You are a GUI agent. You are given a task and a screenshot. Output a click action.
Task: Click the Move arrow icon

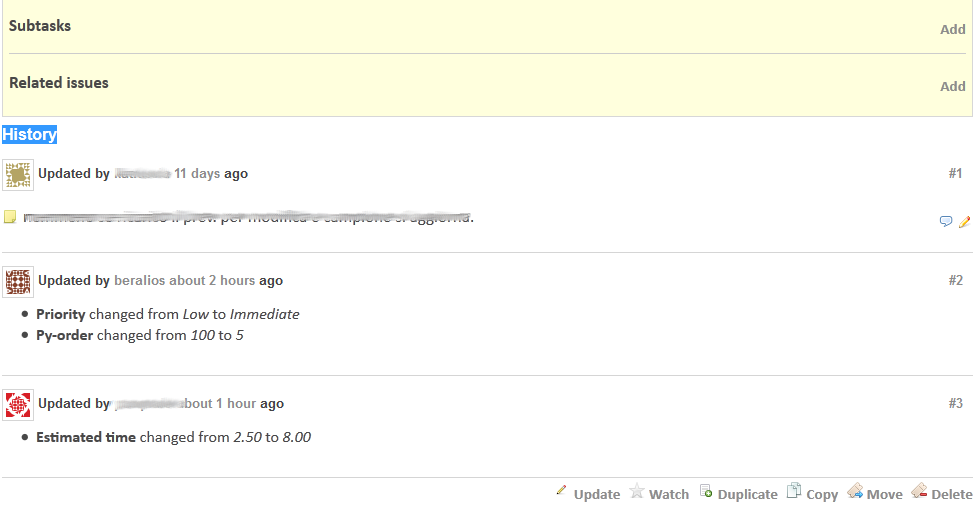coord(855,491)
